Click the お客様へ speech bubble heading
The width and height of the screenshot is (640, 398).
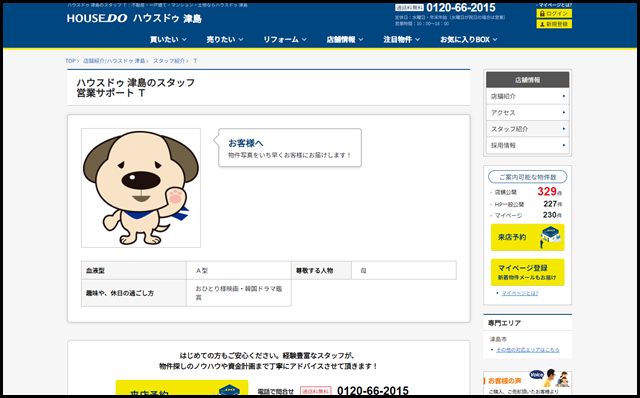tap(246, 143)
